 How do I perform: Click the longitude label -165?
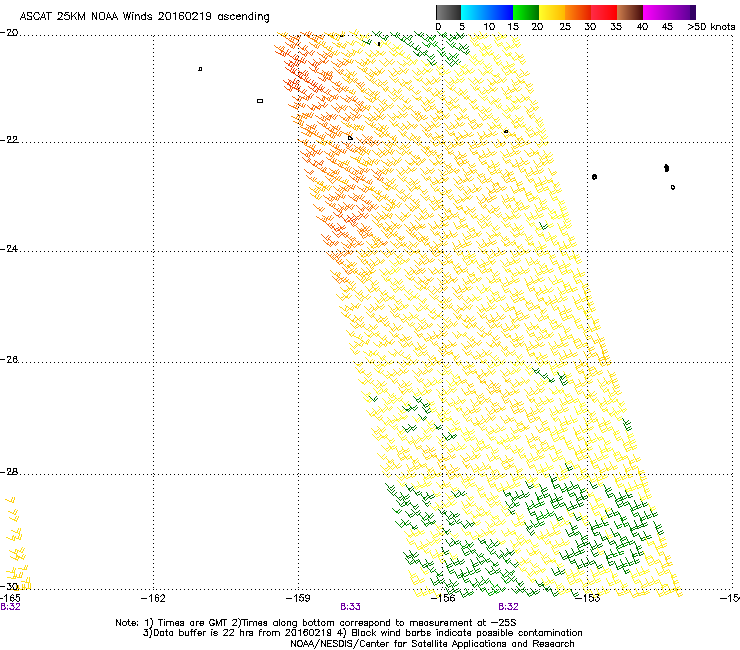click(10, 598)
